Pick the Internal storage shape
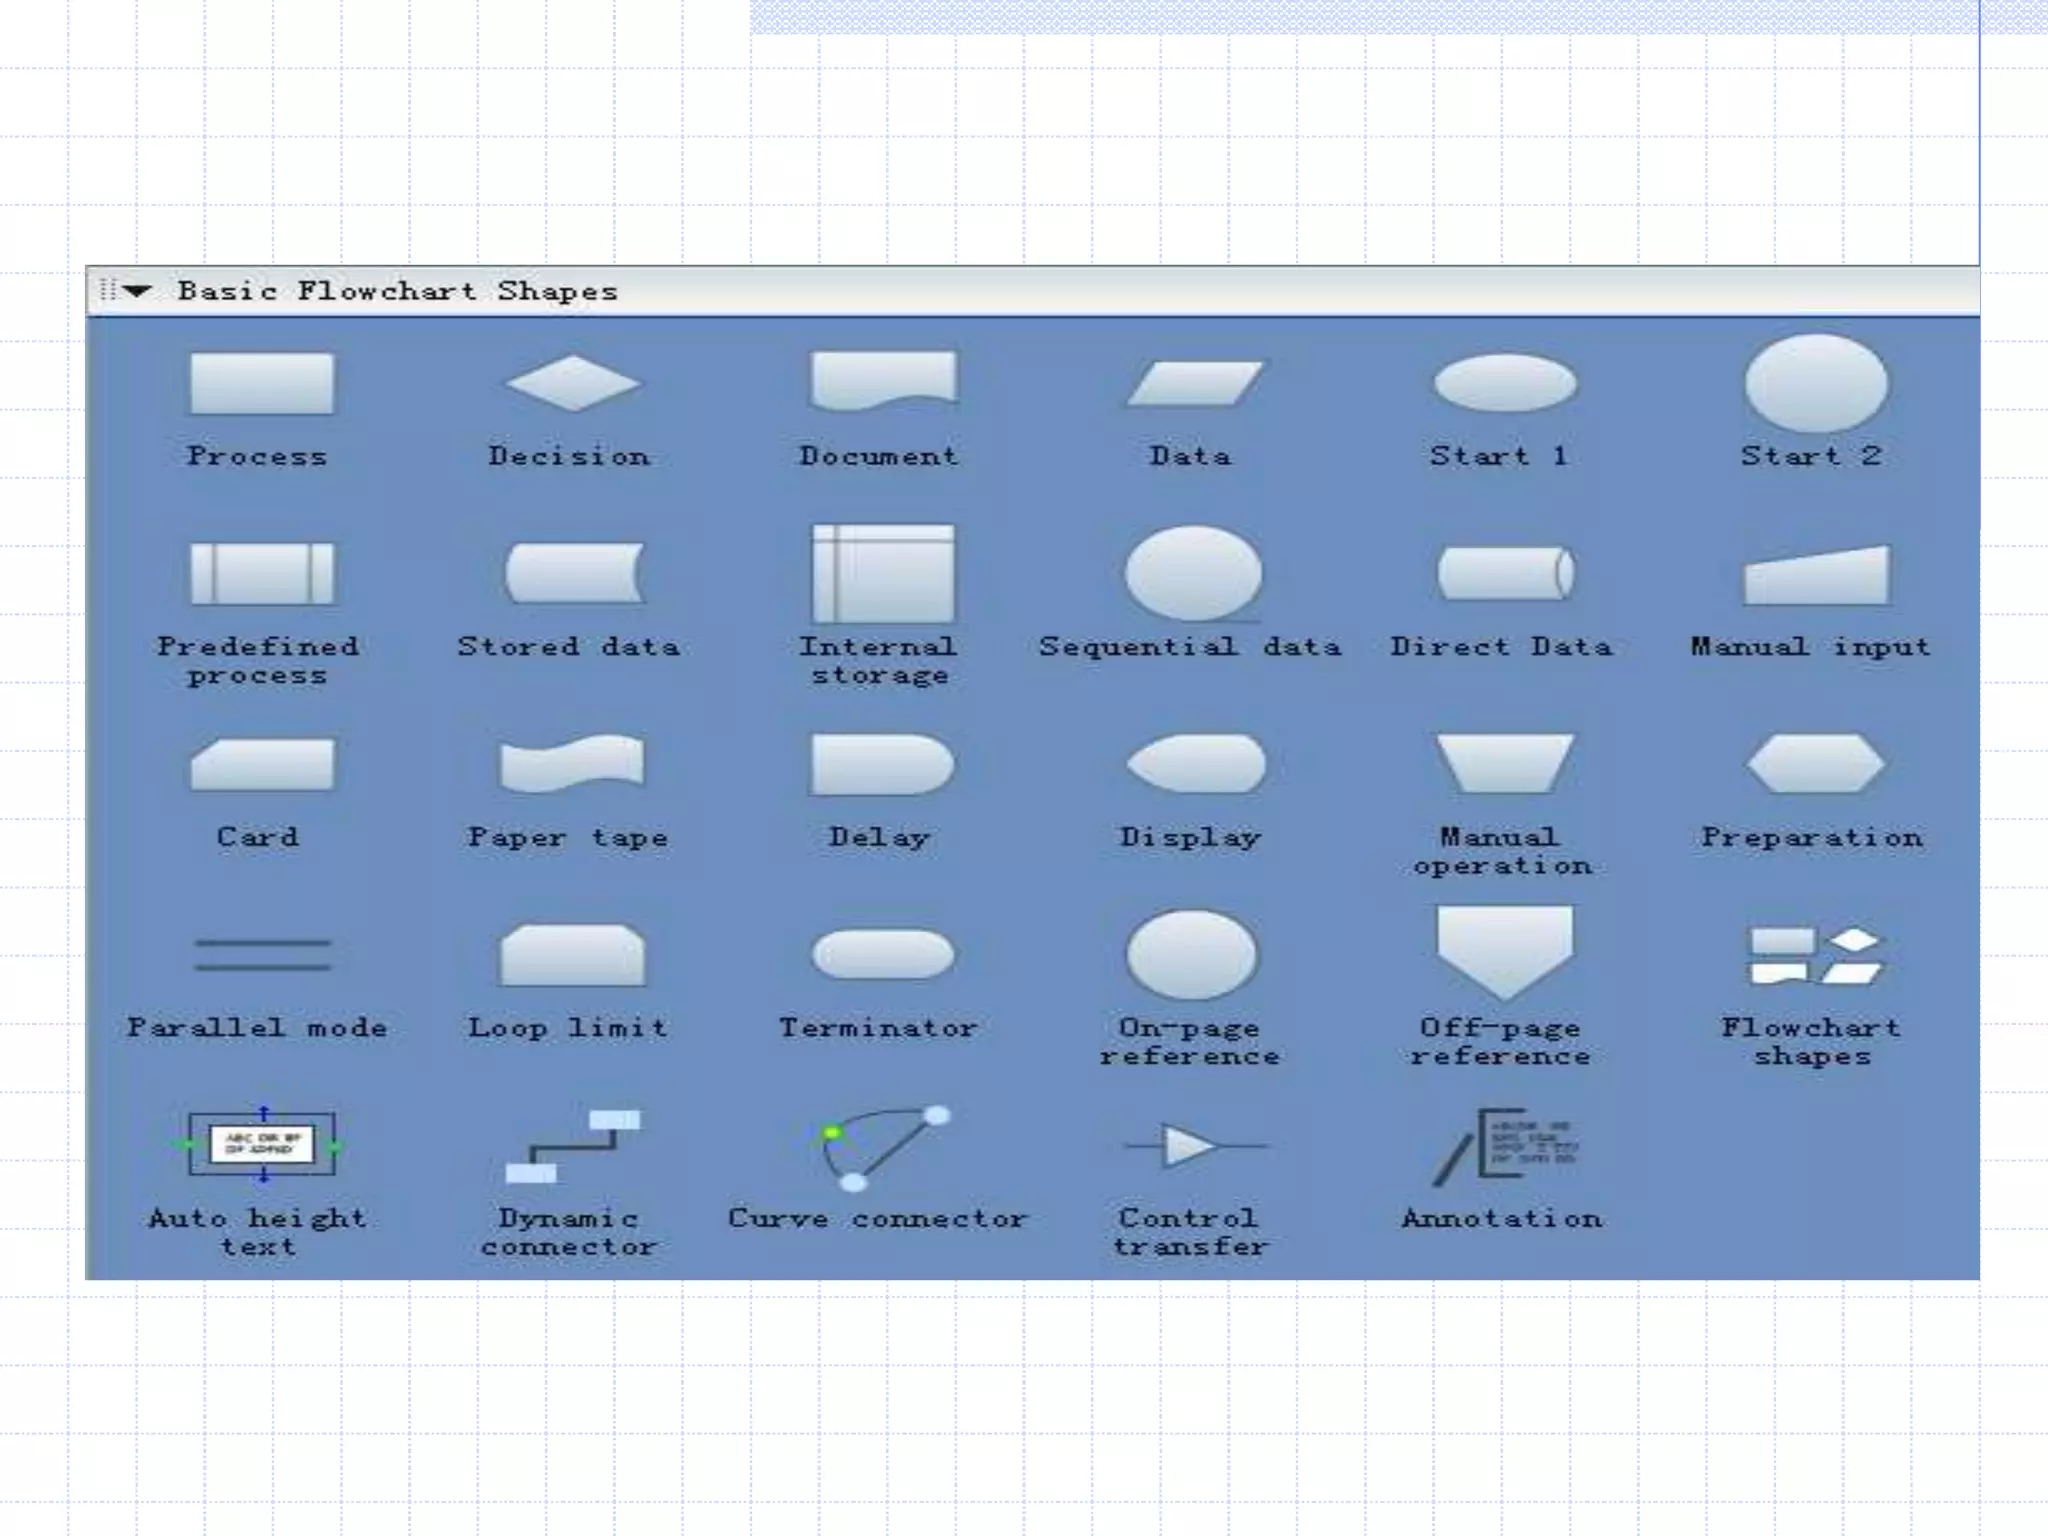Image resolution: width=2048 pixels, height=1536 pixels. click(882, 573)
